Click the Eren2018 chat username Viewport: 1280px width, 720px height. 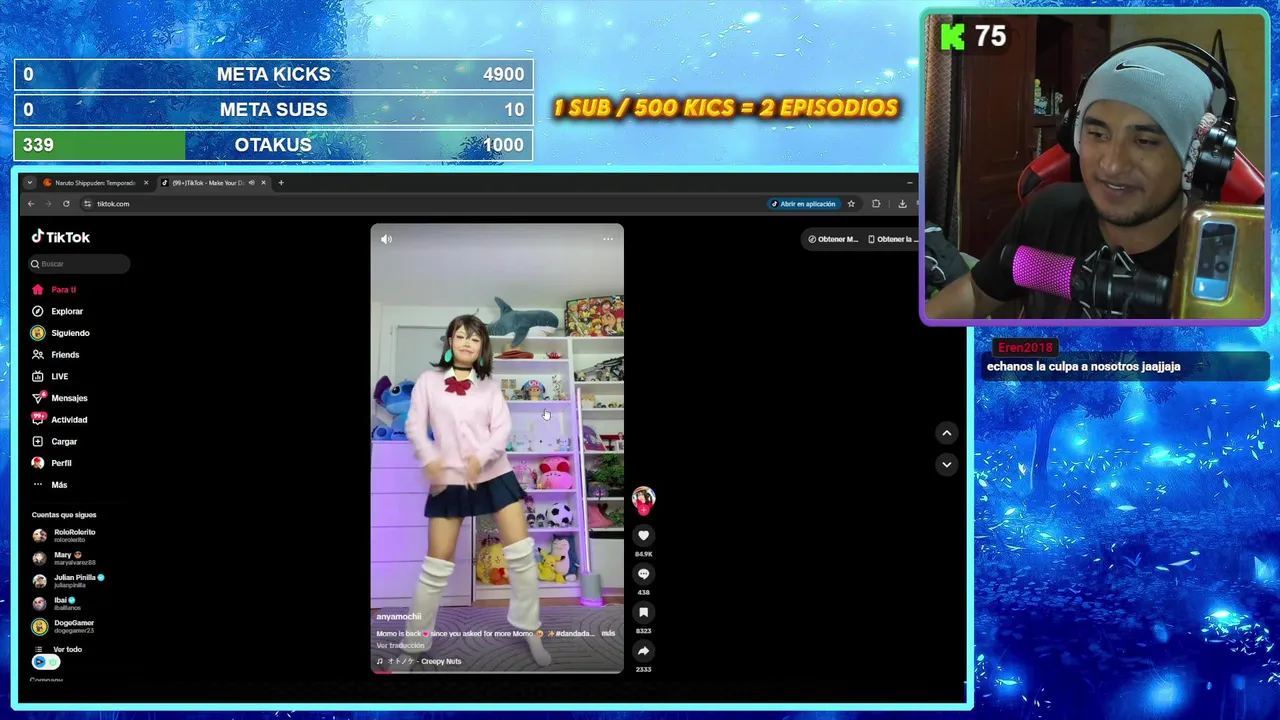coord(1025,347)
